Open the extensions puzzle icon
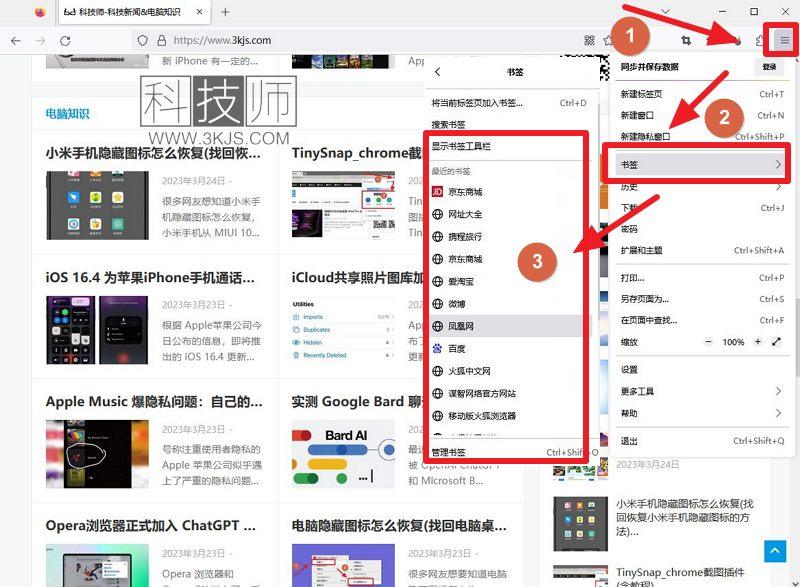The width and height of the screenshot is (800, 587). (x=760, y=40)
